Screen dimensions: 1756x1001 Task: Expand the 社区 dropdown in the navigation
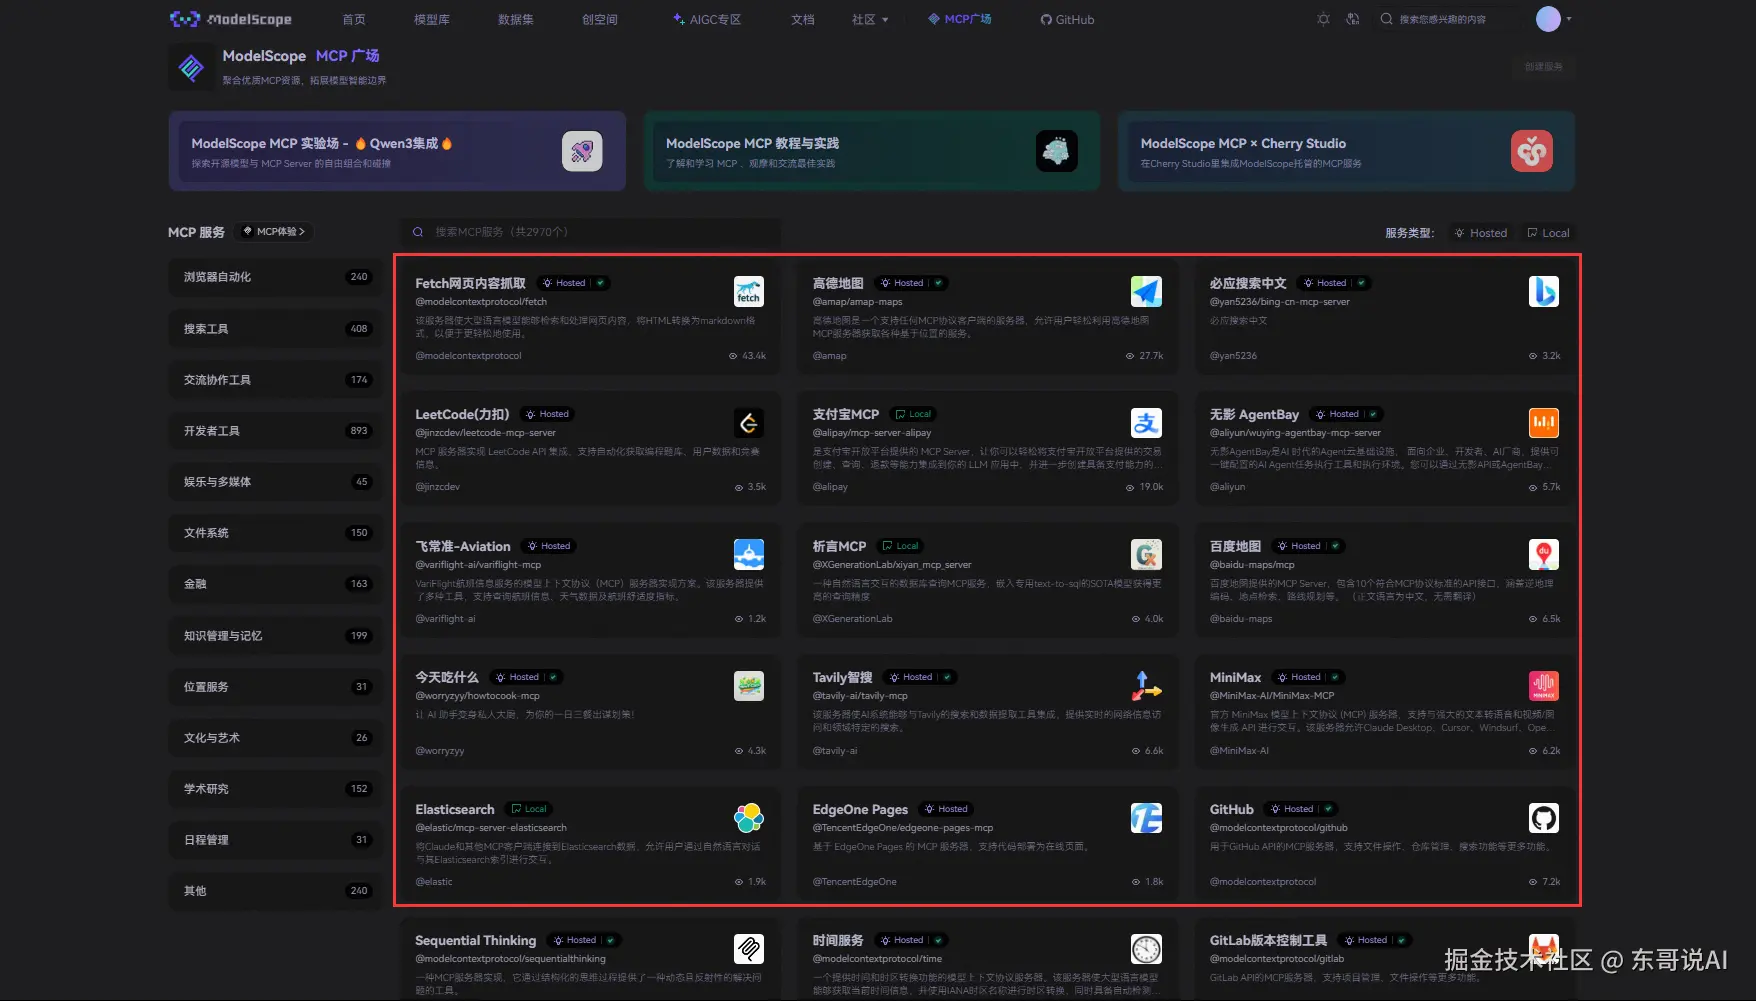[870, 19]
